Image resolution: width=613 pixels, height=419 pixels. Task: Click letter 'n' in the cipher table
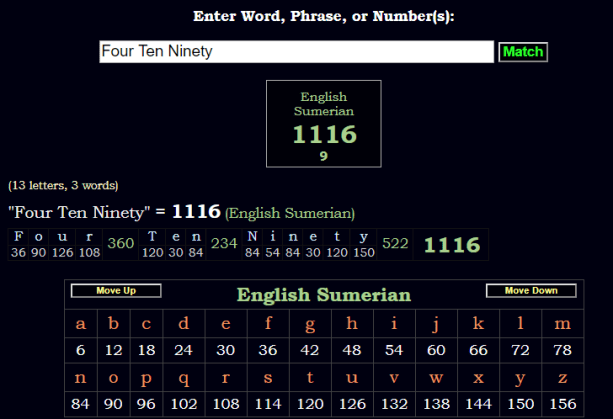point(80,379)
